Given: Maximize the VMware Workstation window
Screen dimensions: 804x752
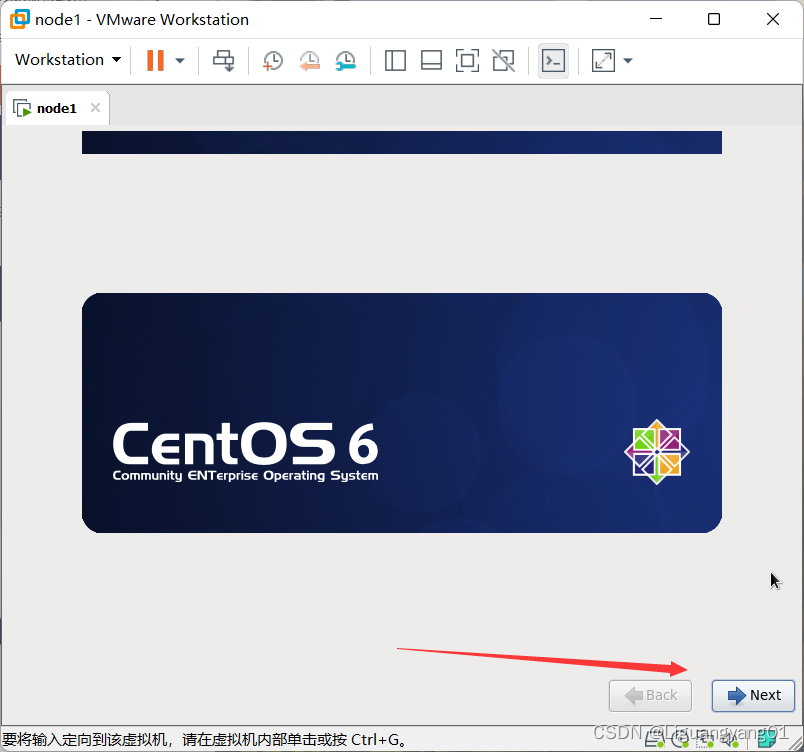Looking at the screenshot, I should pyautogui.click(x=714, y=19).
